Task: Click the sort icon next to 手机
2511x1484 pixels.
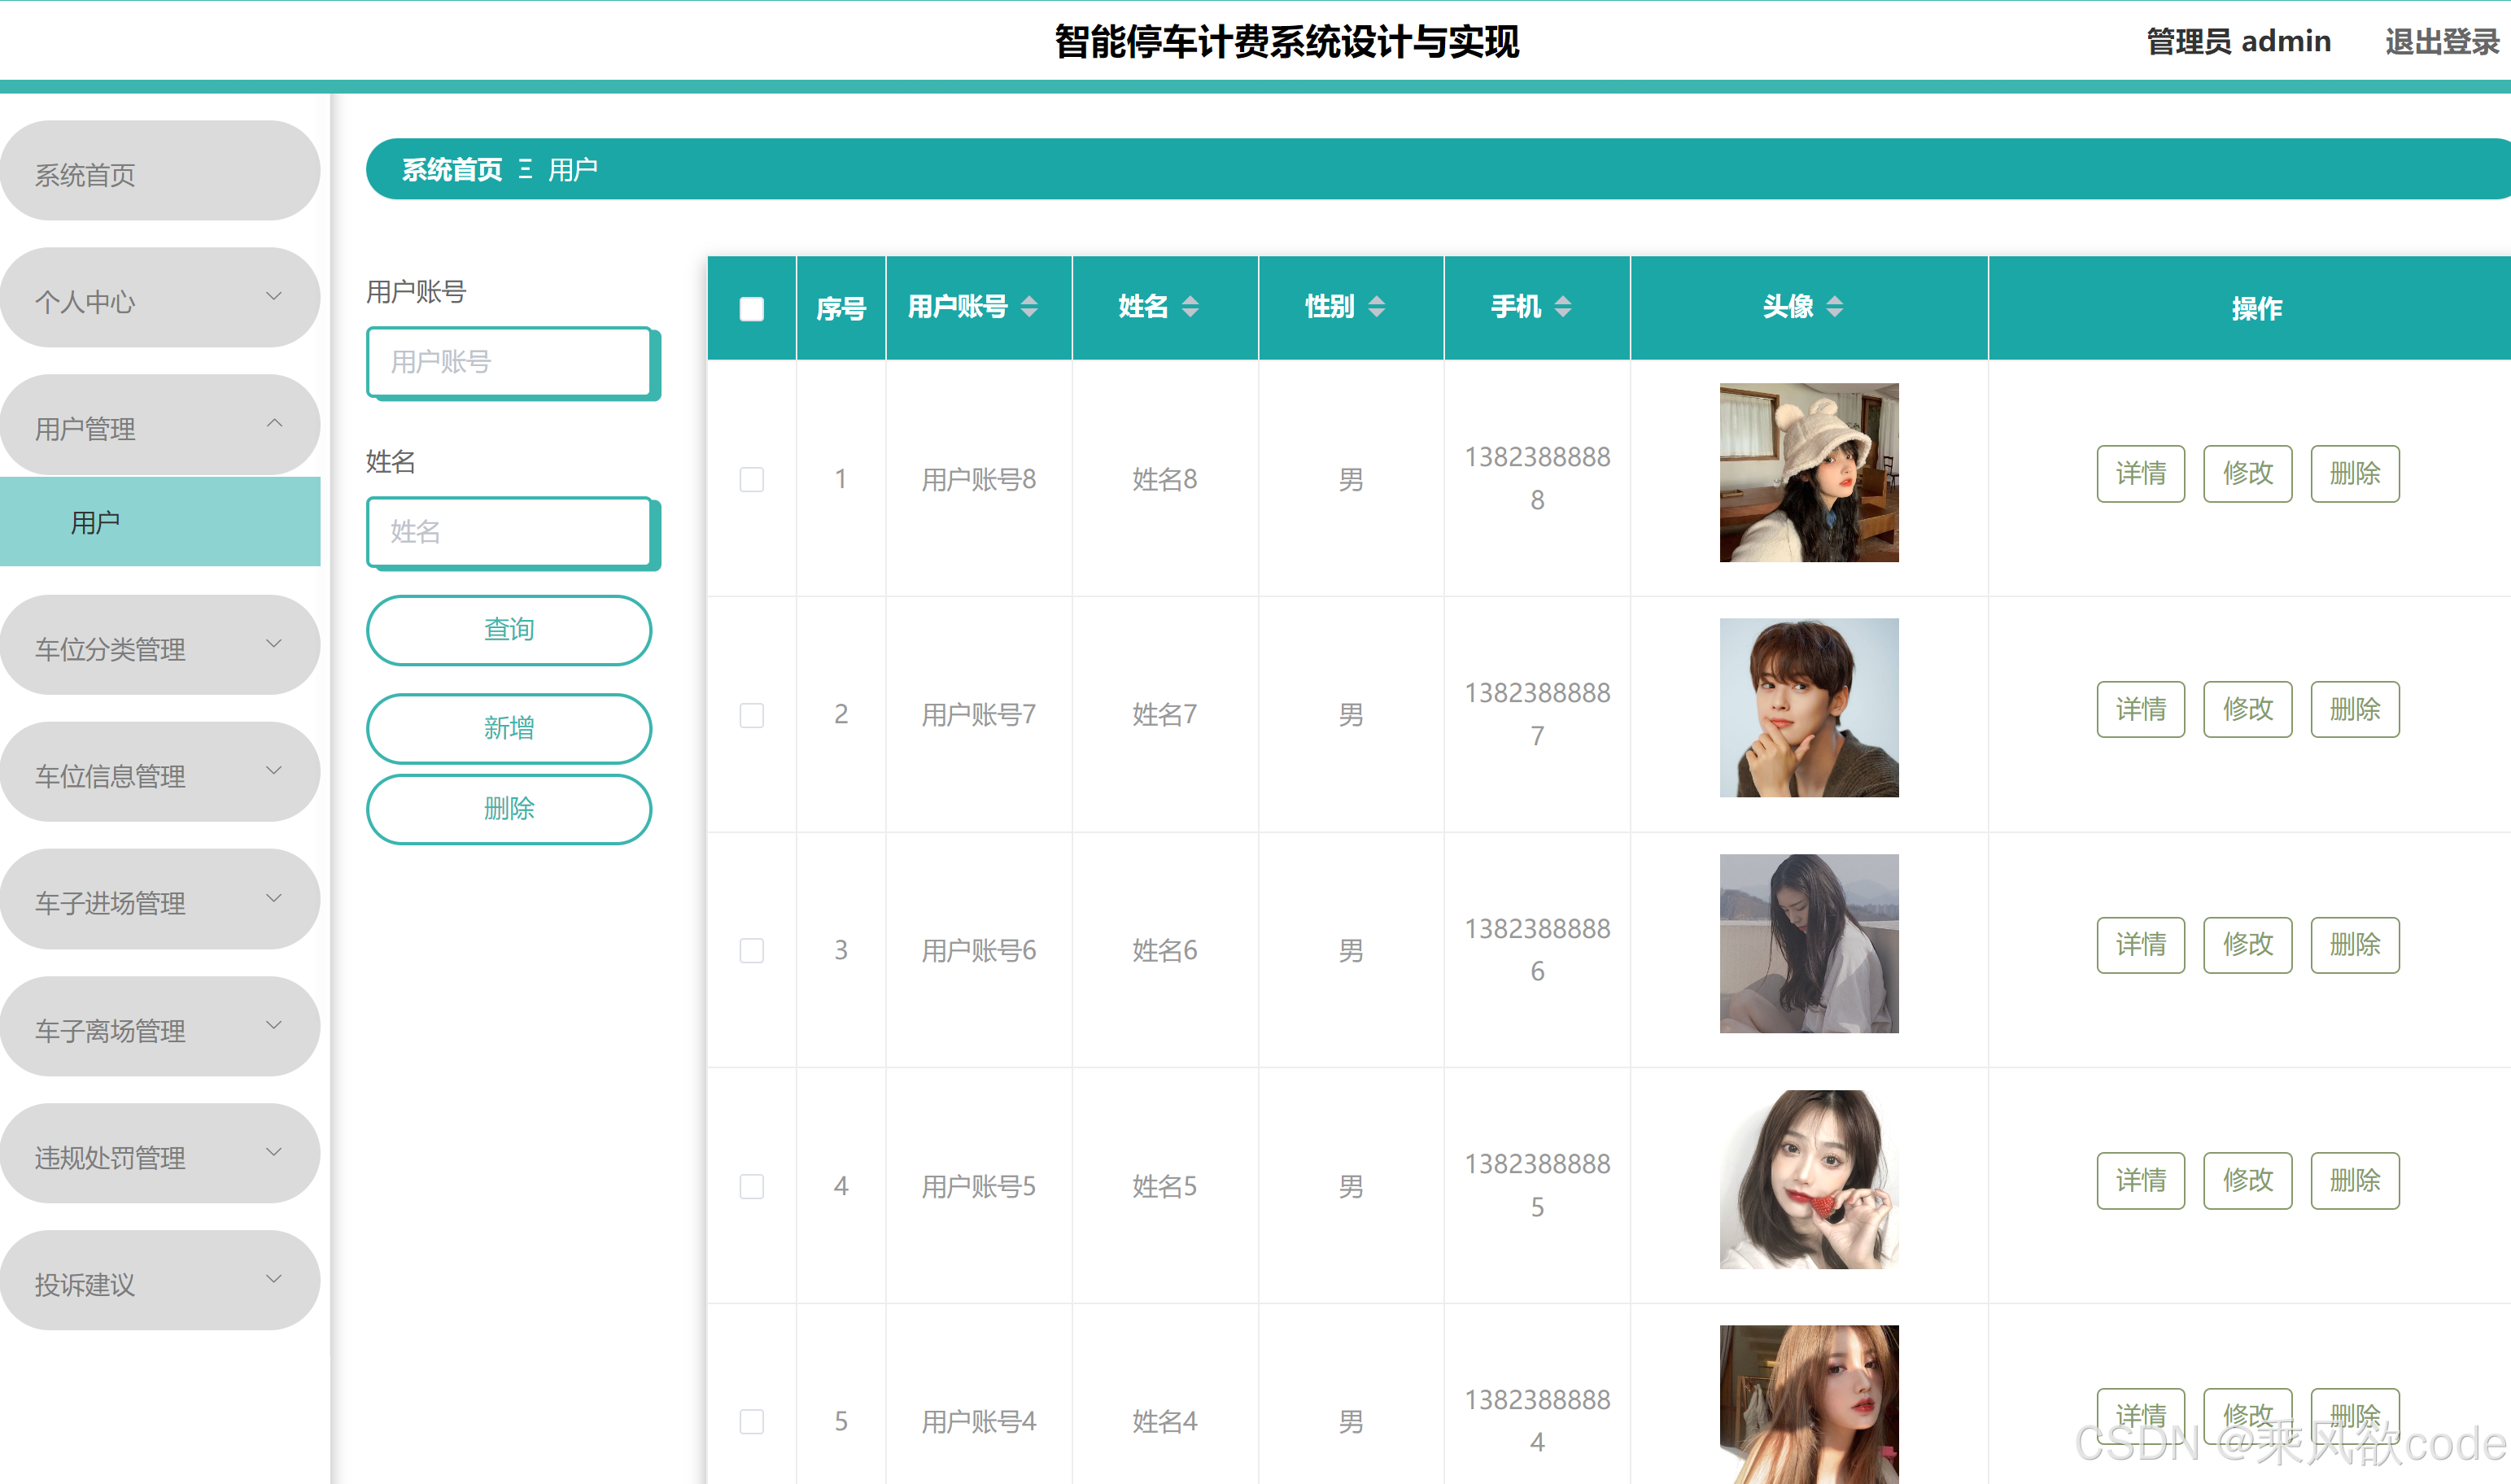Action: pos(1563,307)
